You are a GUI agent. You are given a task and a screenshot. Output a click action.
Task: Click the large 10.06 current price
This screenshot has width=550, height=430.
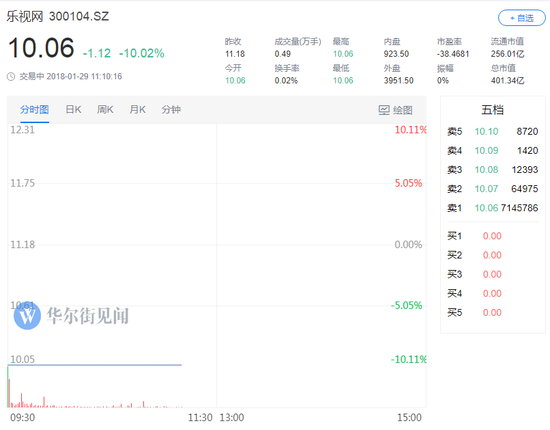point(41,48)
